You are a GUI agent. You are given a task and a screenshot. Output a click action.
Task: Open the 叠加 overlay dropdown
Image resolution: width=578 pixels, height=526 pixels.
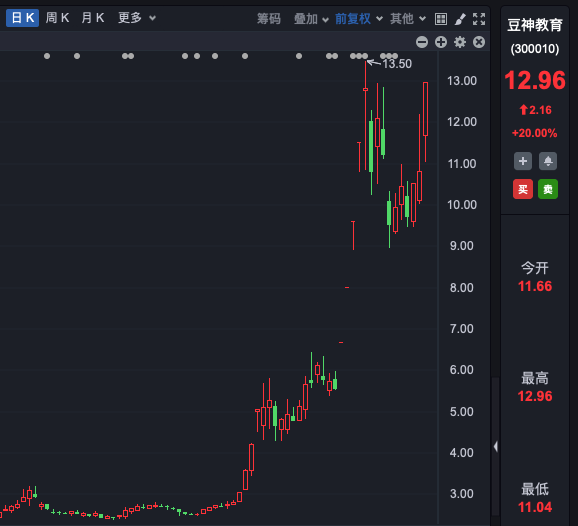[311, 19]
